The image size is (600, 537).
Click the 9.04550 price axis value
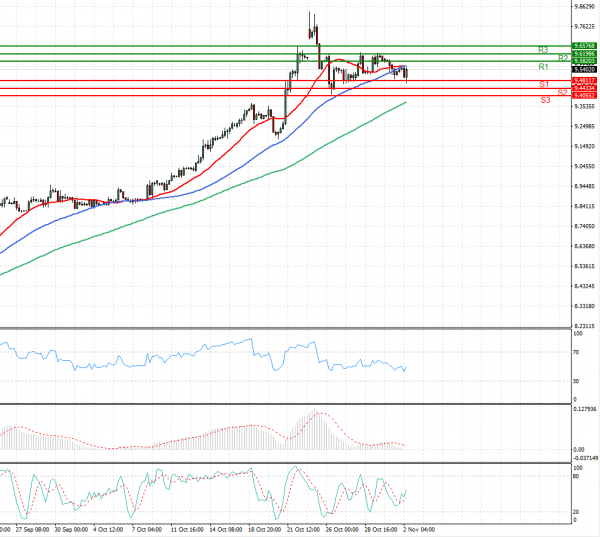[x=584, y=166]
